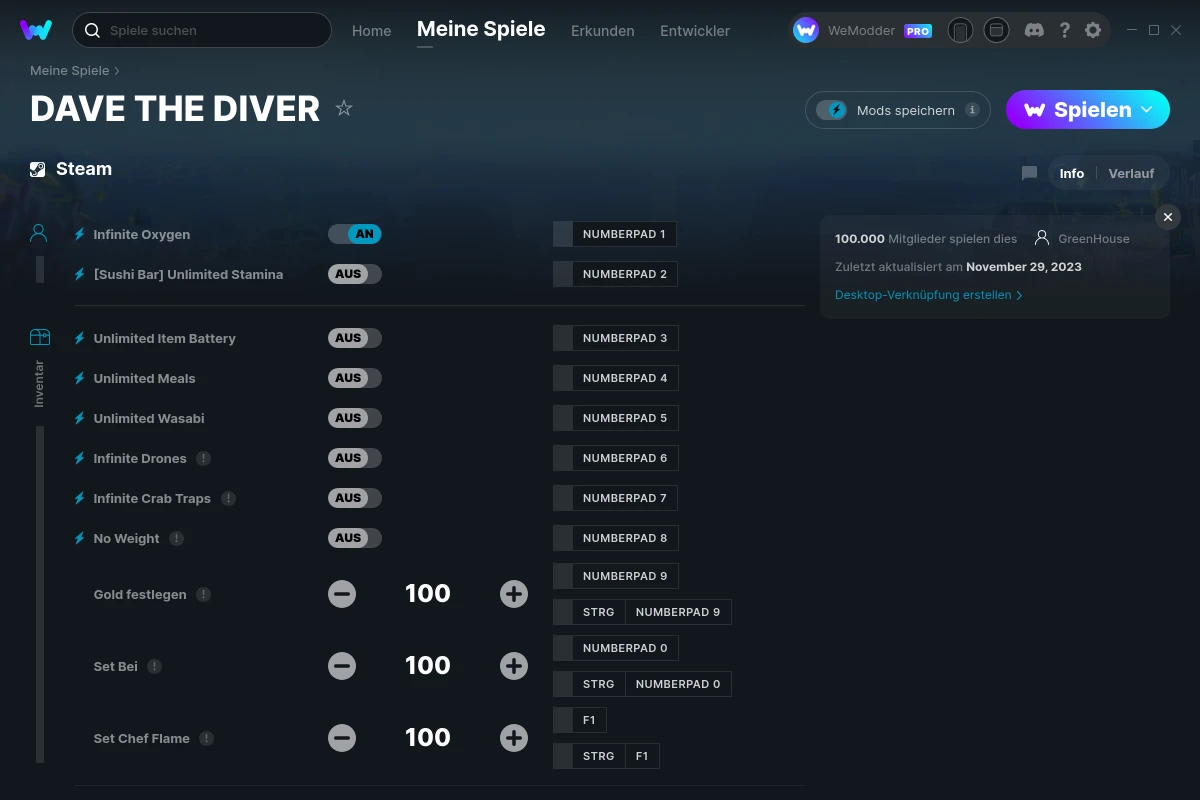Open the Entwickler tab
The width and height of the screenshot is (1200, 800).
point(695,31)
